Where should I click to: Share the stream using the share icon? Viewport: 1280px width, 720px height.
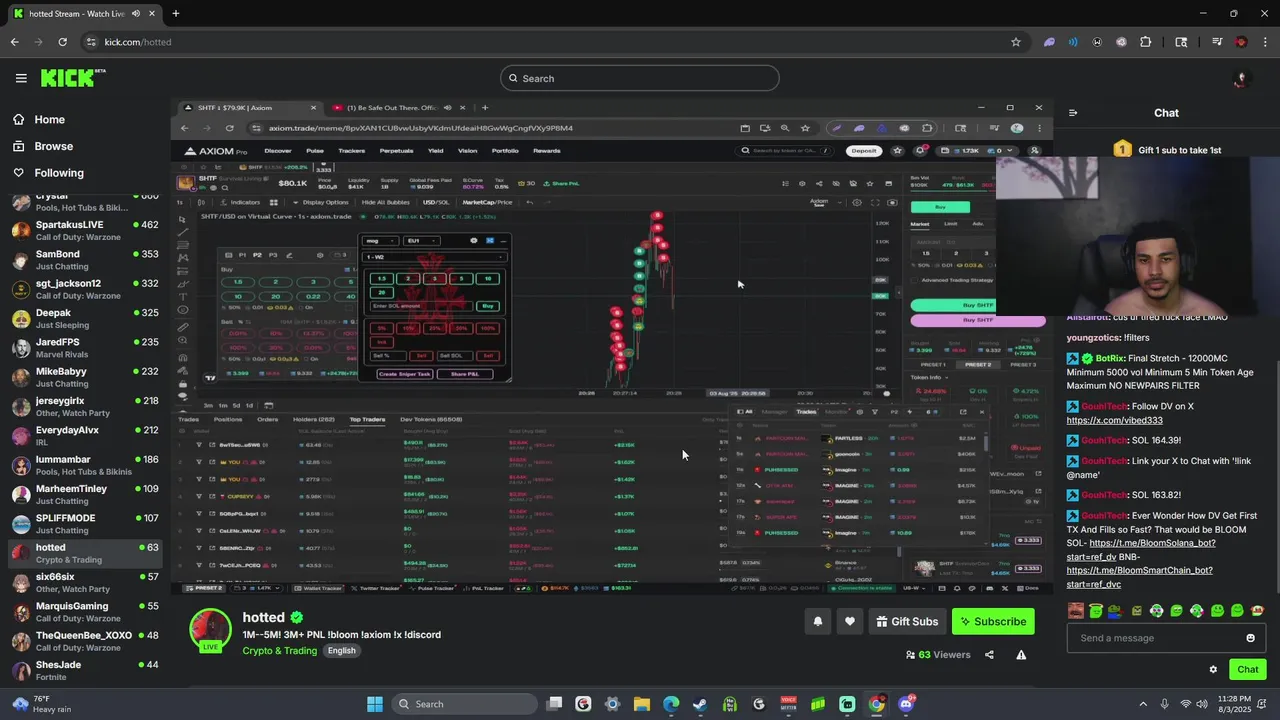coord(989,655)
